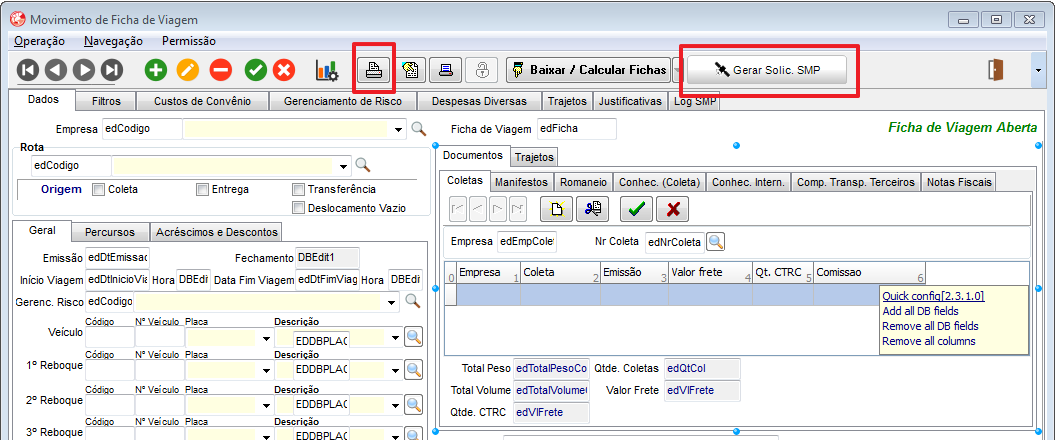Screen dimensions: 1057x440
Task: Edit record with orange pencil icon
Action: coord(188,69)
